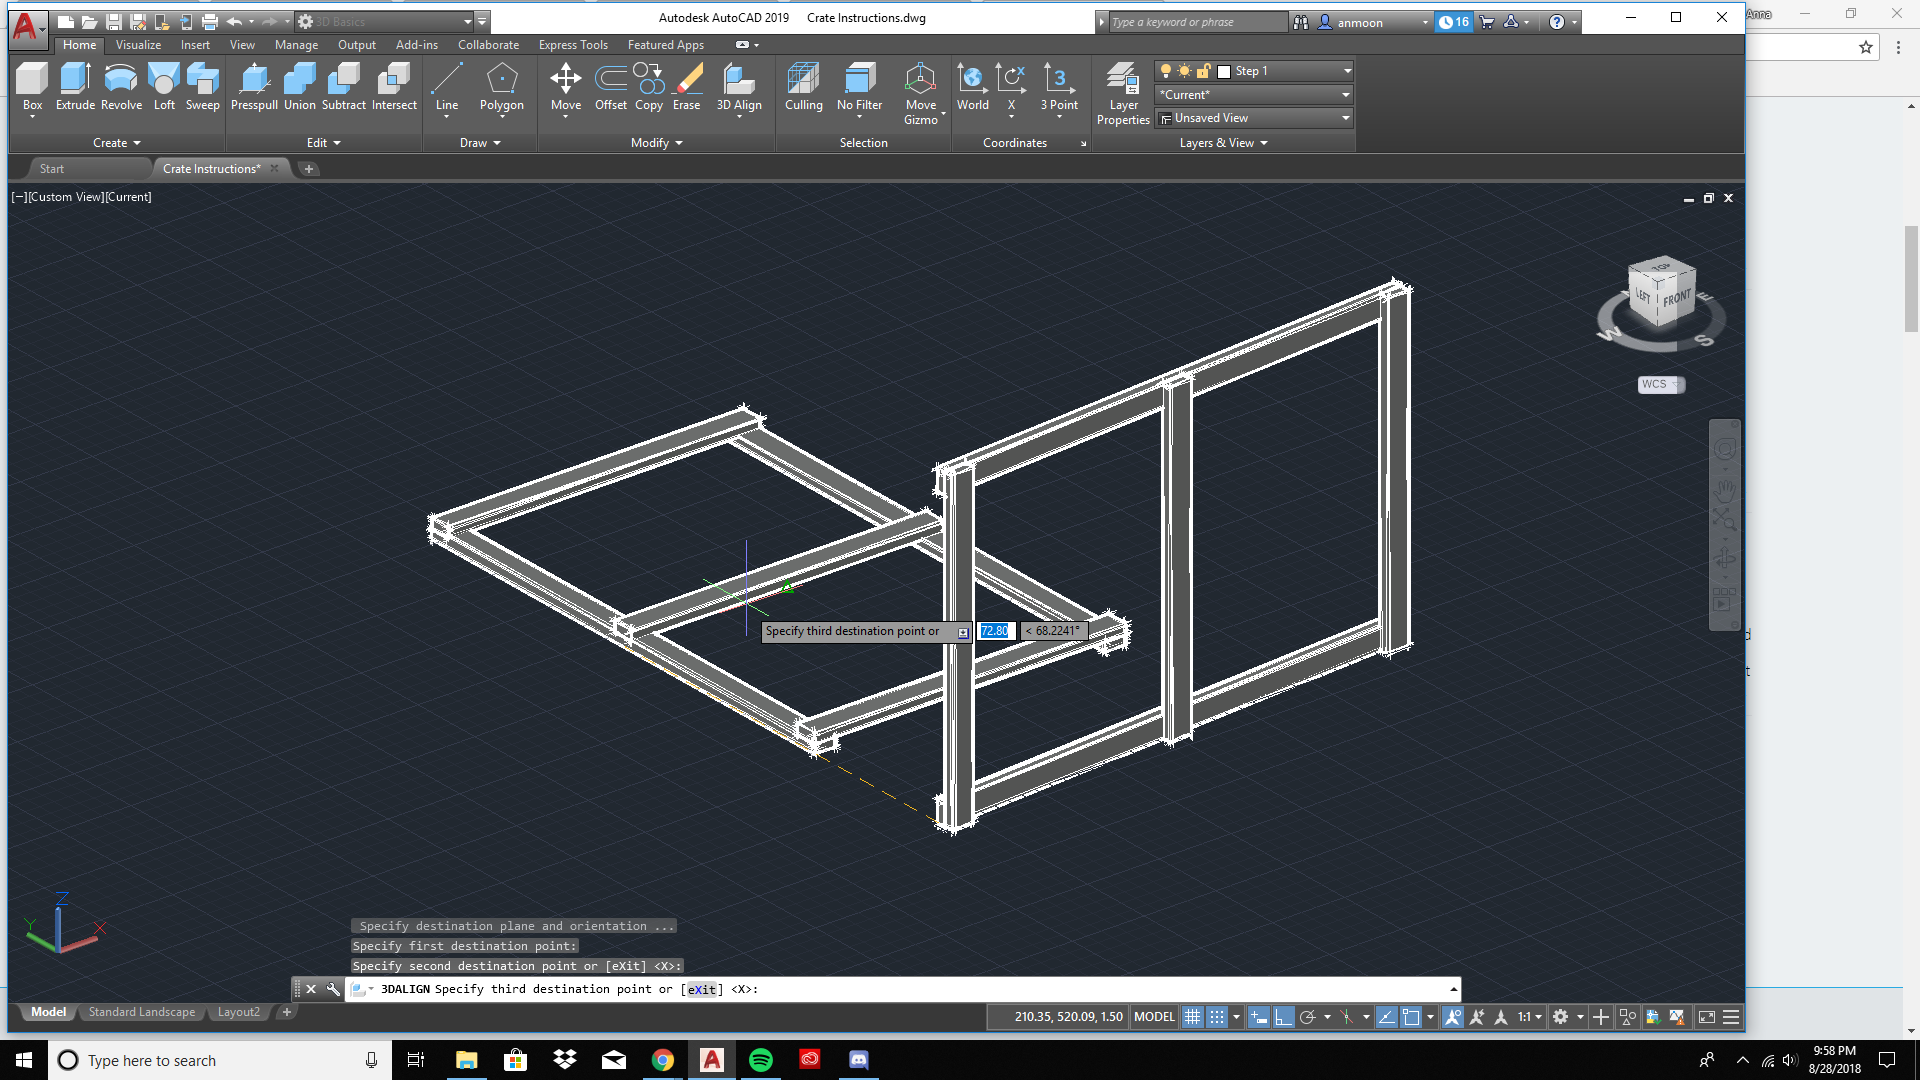Select the input field showing 72.88
Viewport: 1920px width, 1080px height.
pyautogui.click(x=994, y=629)
